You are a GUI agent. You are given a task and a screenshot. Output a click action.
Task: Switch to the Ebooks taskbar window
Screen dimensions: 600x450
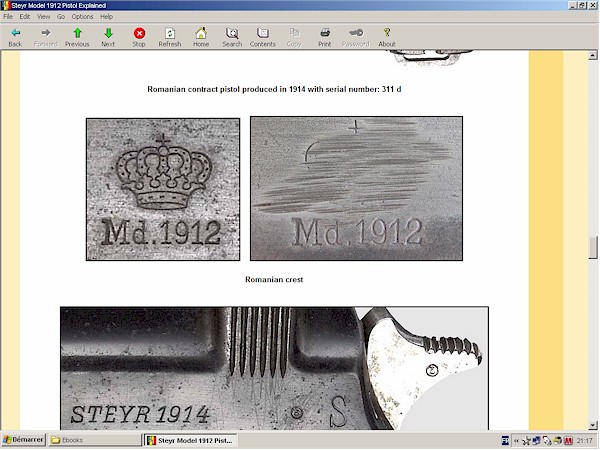click(x=95, y=440)
